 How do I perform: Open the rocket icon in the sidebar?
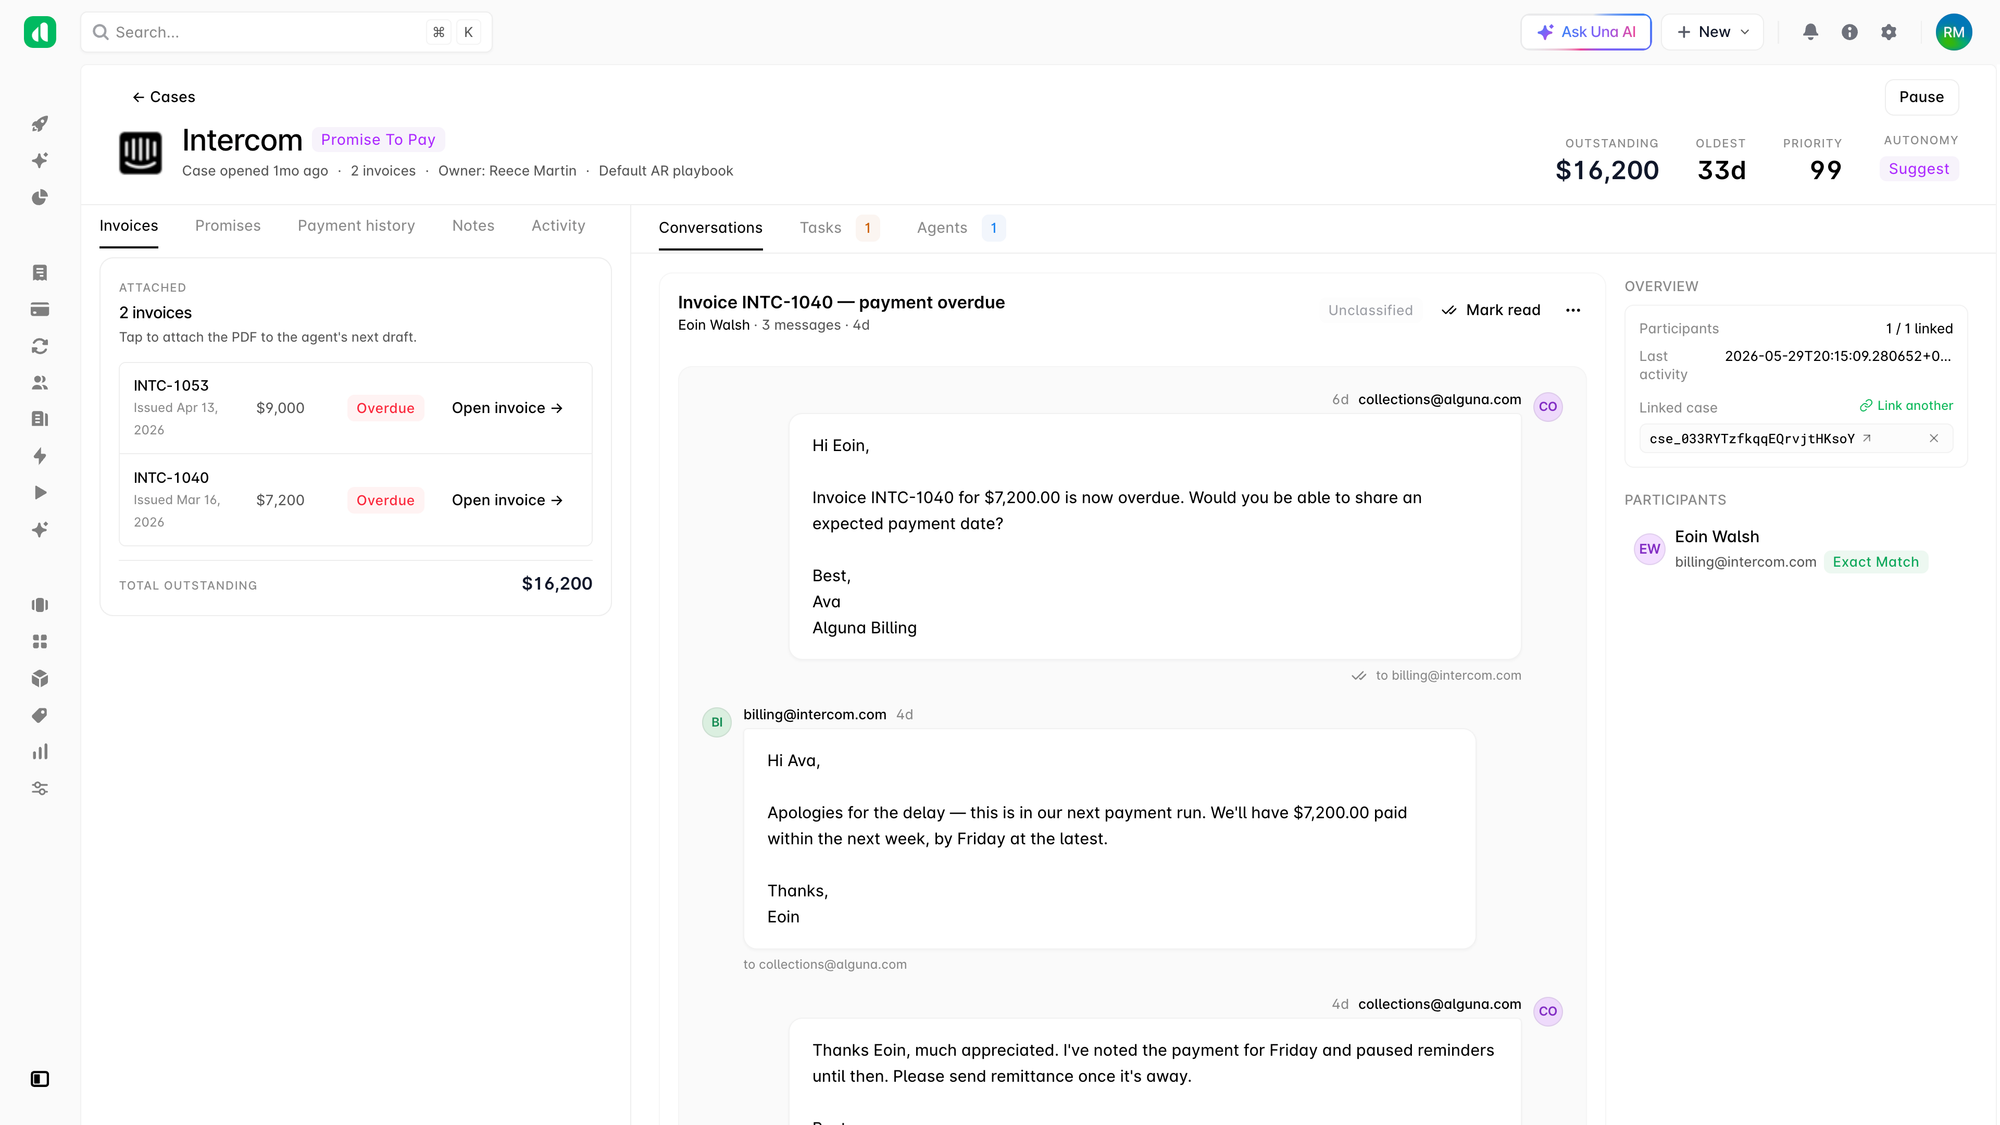[40, 124]
